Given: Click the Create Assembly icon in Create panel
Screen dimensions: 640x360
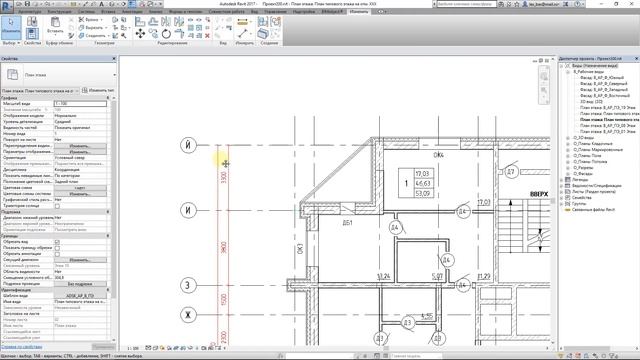Looking at the screenshot, I should 262,22.
